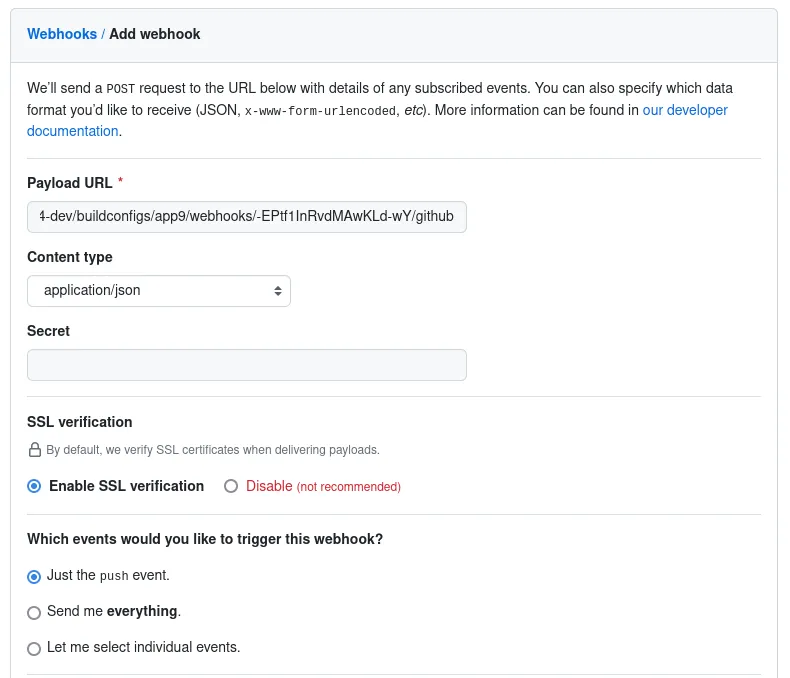Click the Add webhook breadcrumb title
This screenshot has width=790, height=678.
155,34
